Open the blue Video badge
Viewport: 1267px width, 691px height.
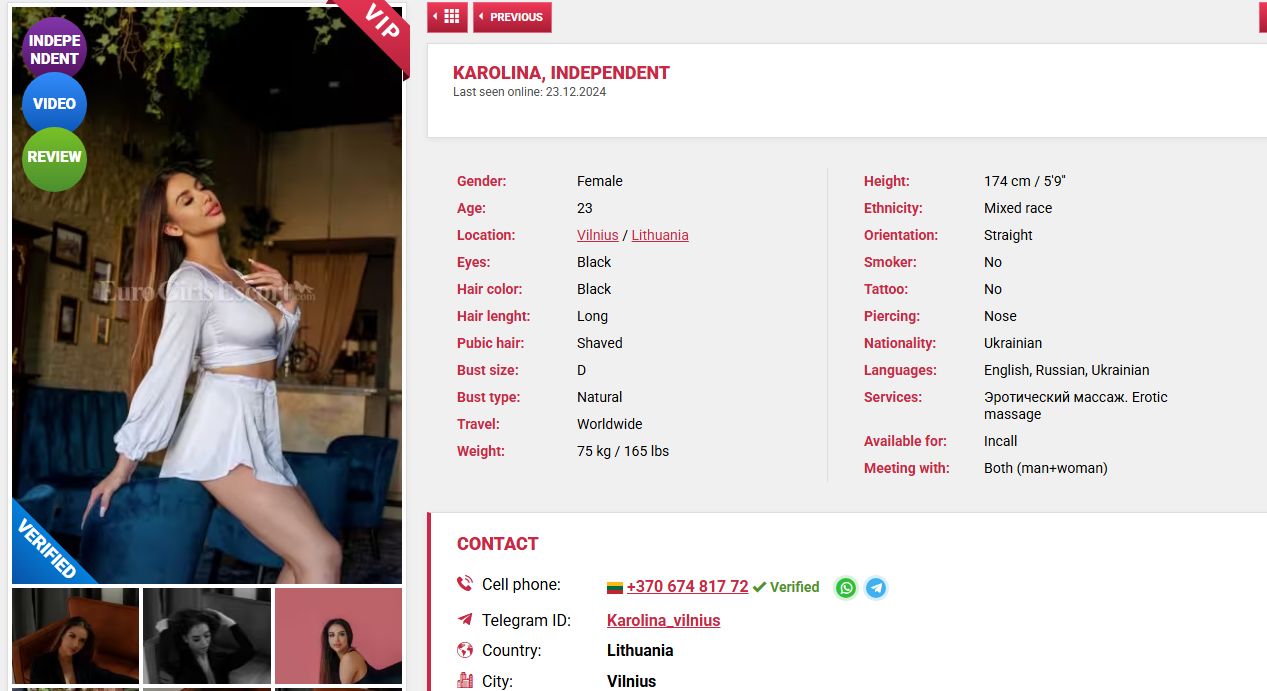54,104
